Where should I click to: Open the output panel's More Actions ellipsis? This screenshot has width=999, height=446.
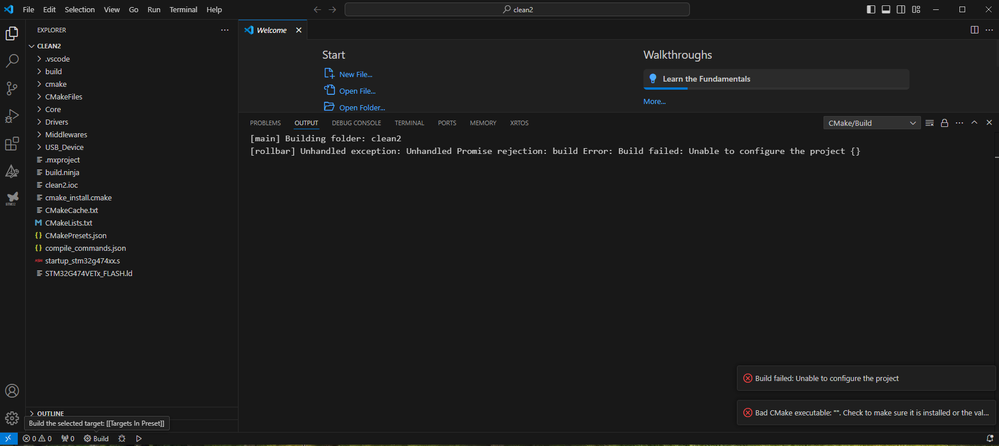pos(959,122)
